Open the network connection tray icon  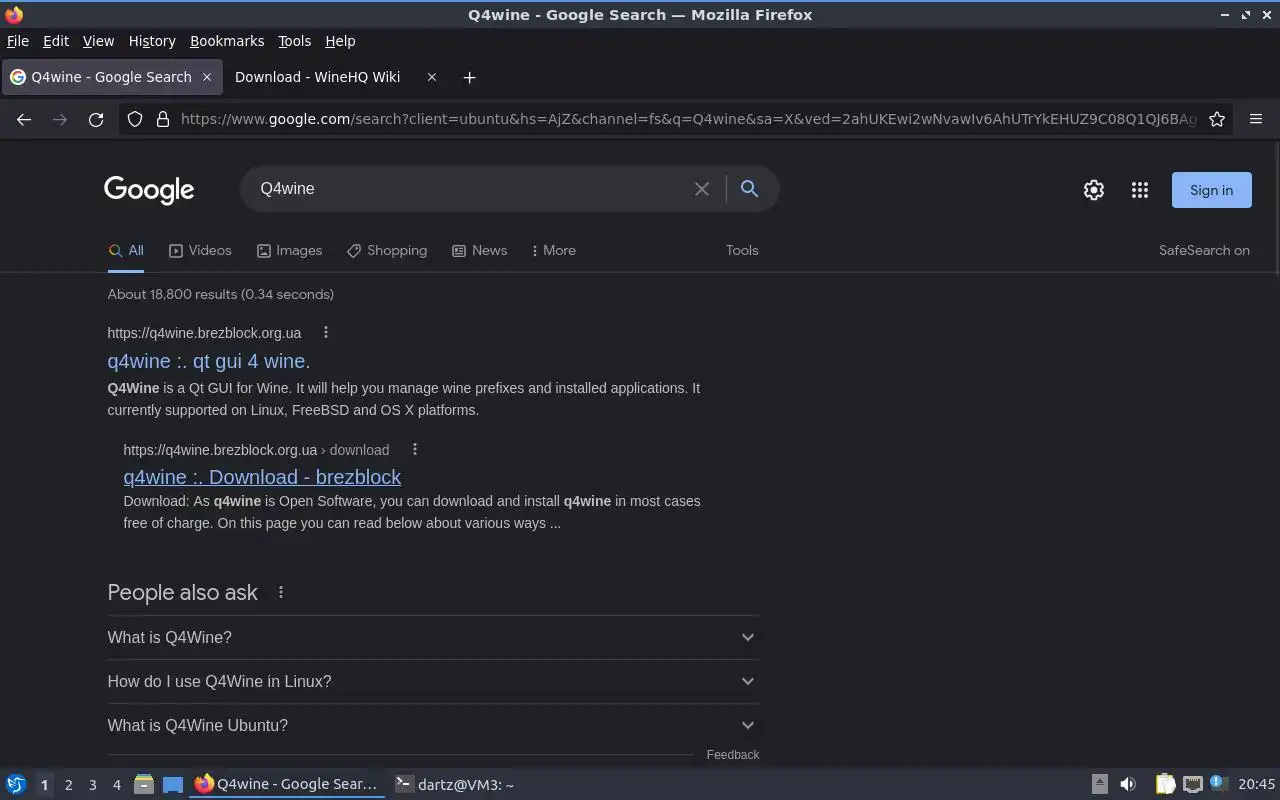tap(1193, 785)
